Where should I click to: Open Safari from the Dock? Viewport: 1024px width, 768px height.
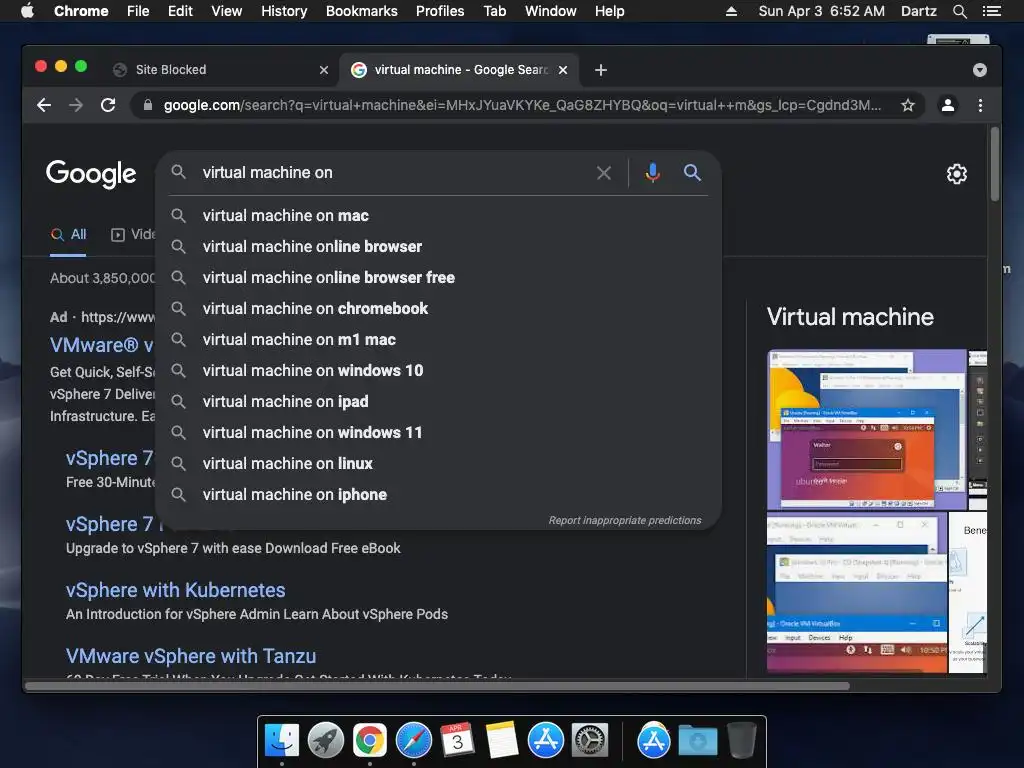[413, 741]
